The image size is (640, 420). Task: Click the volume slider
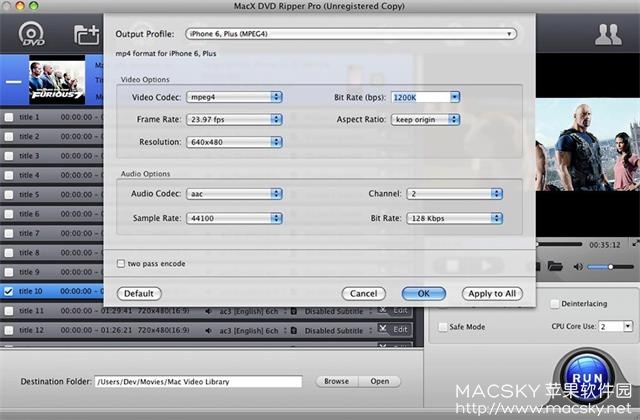pyautogui.click(x=610, y=267)
